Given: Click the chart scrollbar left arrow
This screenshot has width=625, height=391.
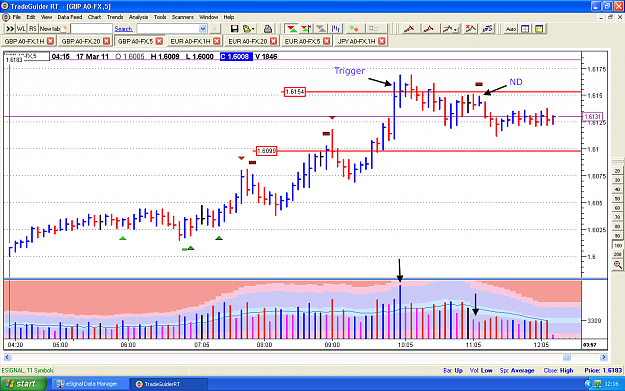Looking at the screenshot, I should (x=7, y=357).
